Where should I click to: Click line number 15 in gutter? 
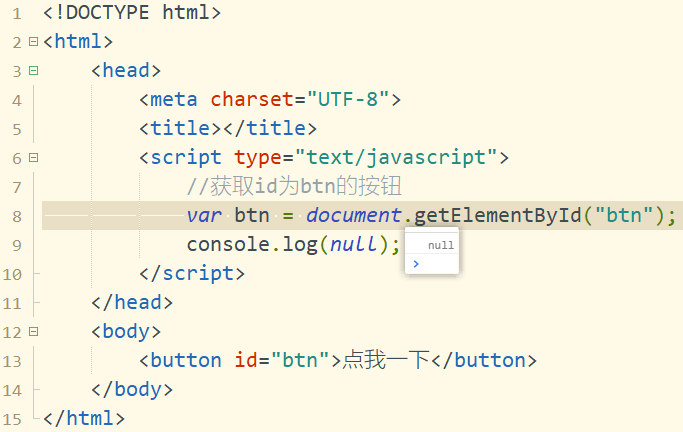12,420
